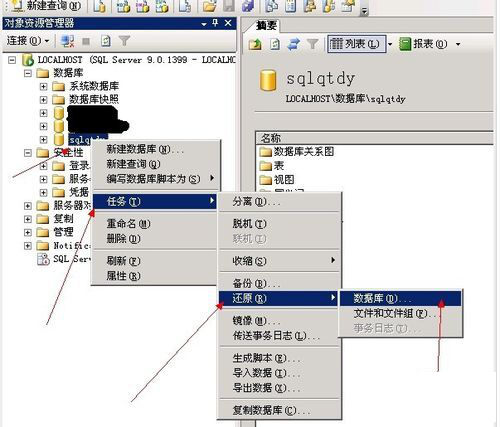Expand the 数据库快照 folder
The height and width of the screenshot is (427, 500).
pyautogui.click(x=43, y=100)
